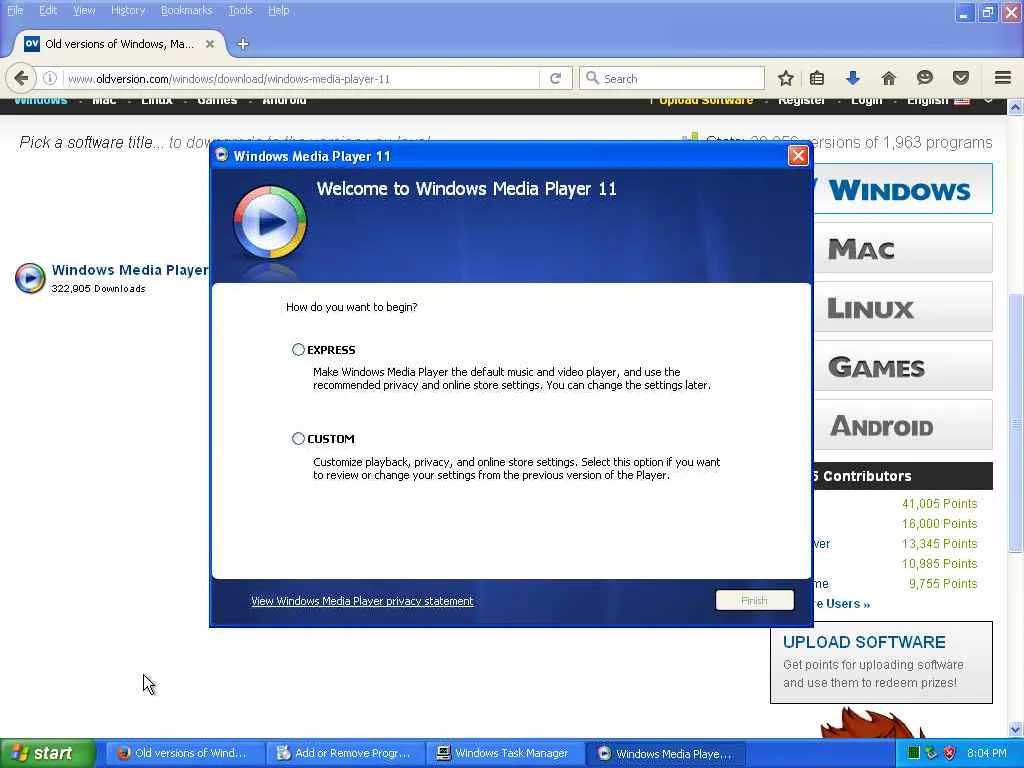Click the GAMES category banner
Image resolution: width=1024 pixels, height=768 pixels.
coord(903,366)
